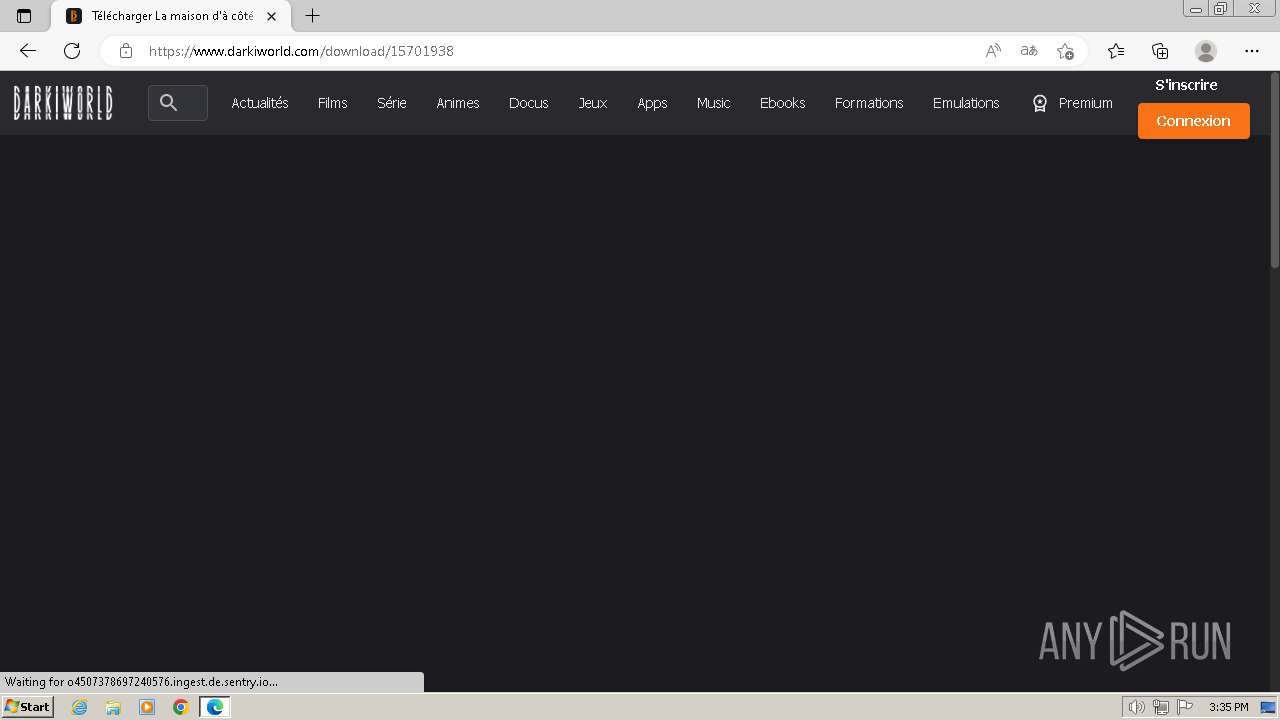Select the Animes menu item
Viewport: 1280px width, 720px height.
(458, 103)
